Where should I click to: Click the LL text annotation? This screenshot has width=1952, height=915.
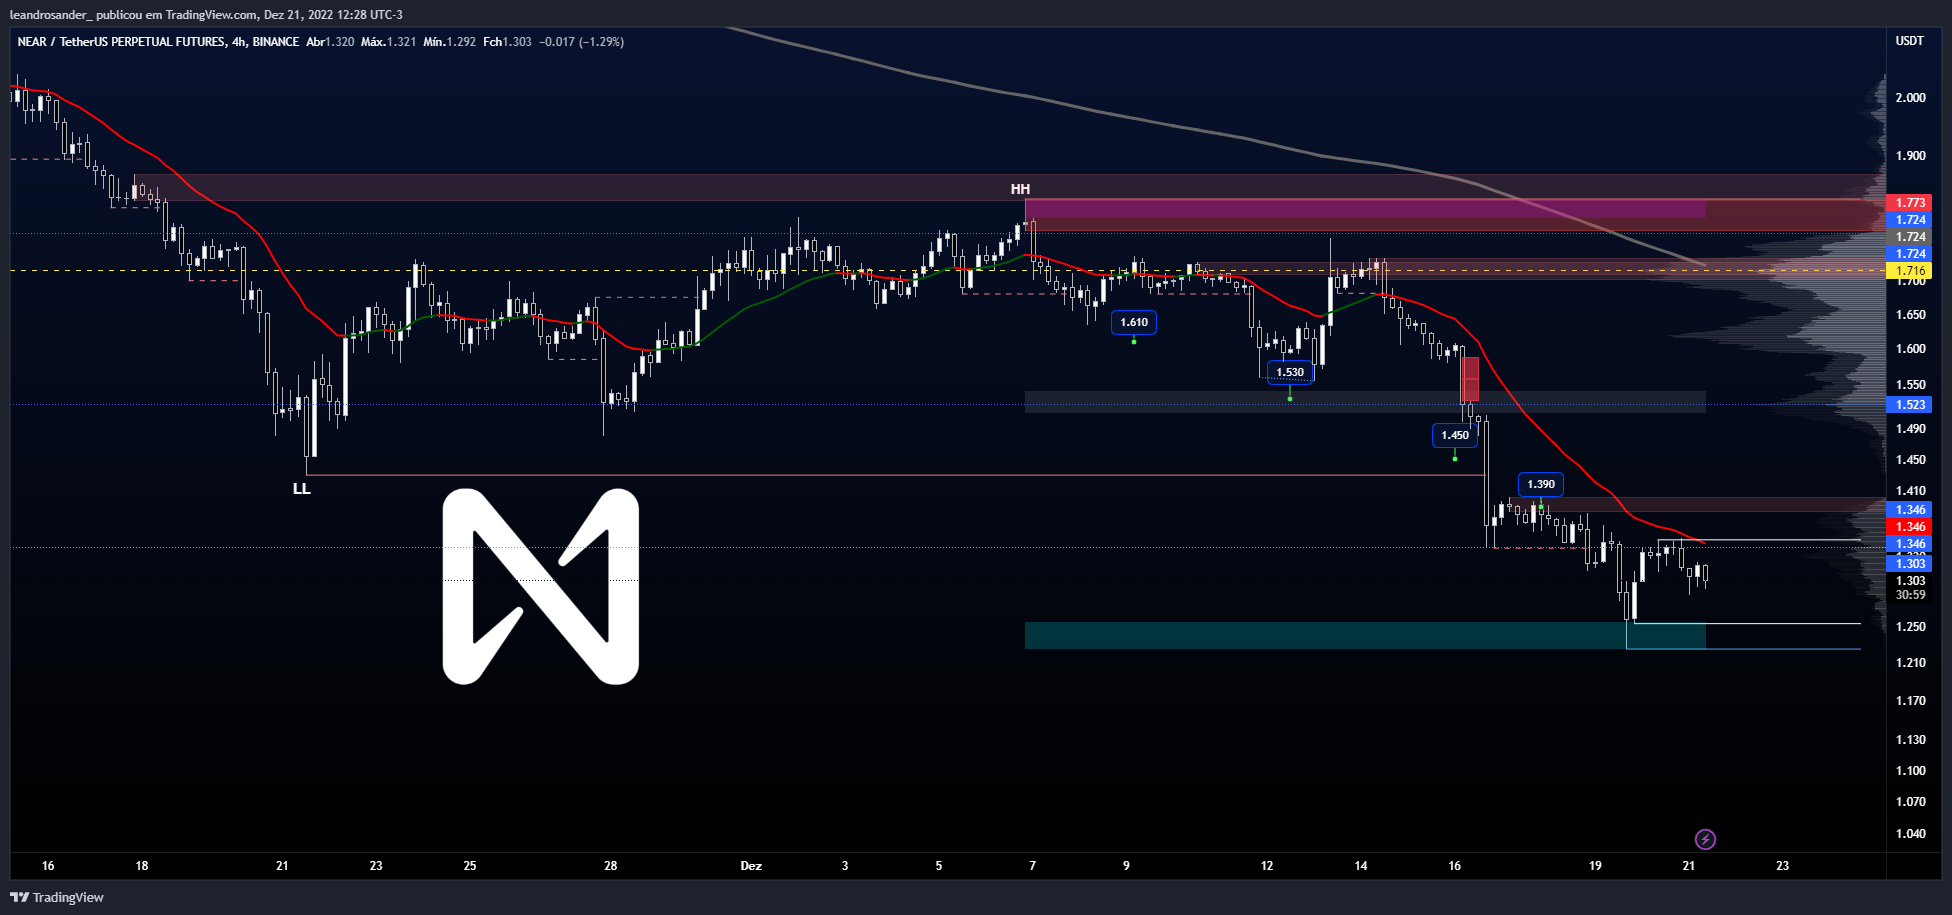click(x=301, y=489)
